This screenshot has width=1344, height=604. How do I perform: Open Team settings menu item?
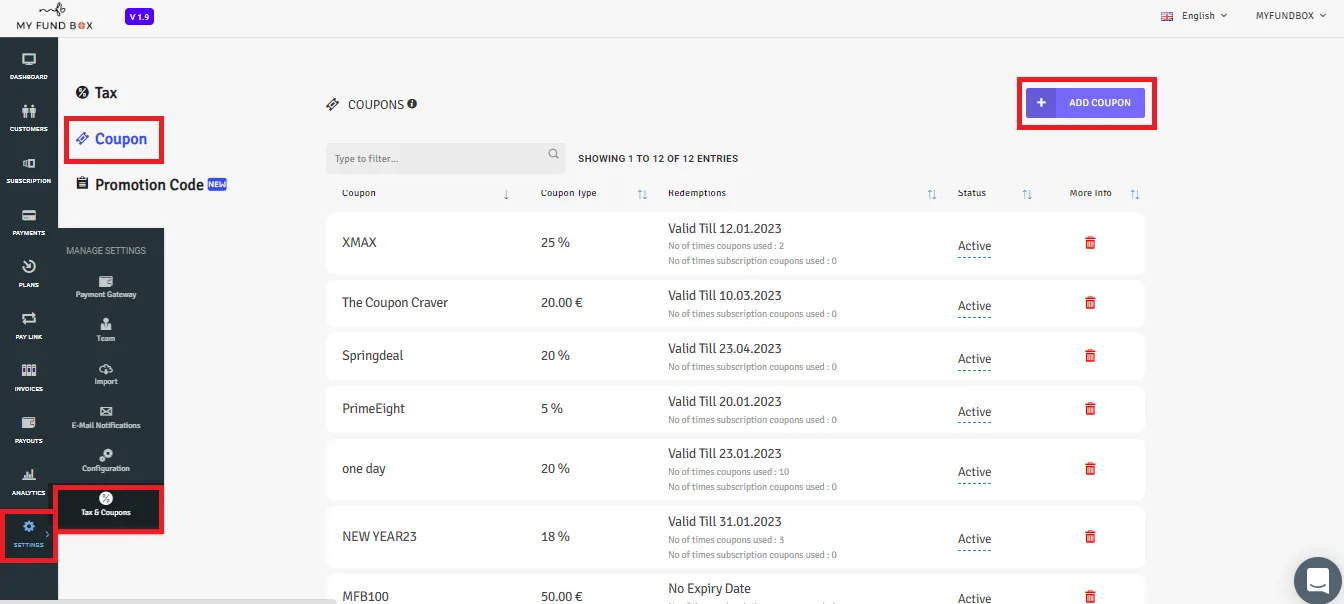[x=106, y=330]
